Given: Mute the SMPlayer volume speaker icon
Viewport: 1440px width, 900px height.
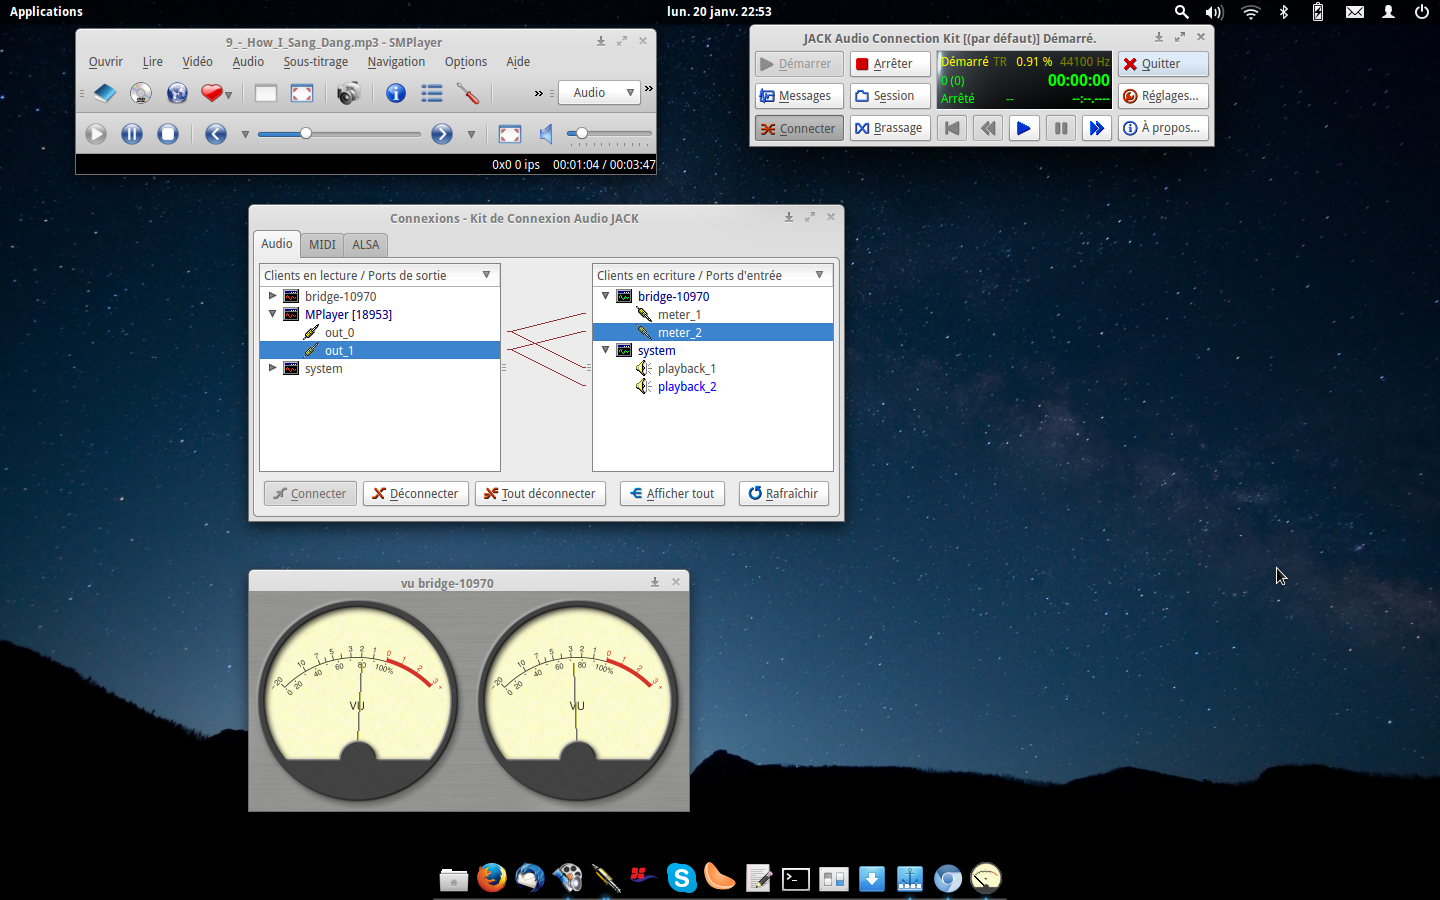Looking at the screenshot, I should click(546, 134).
